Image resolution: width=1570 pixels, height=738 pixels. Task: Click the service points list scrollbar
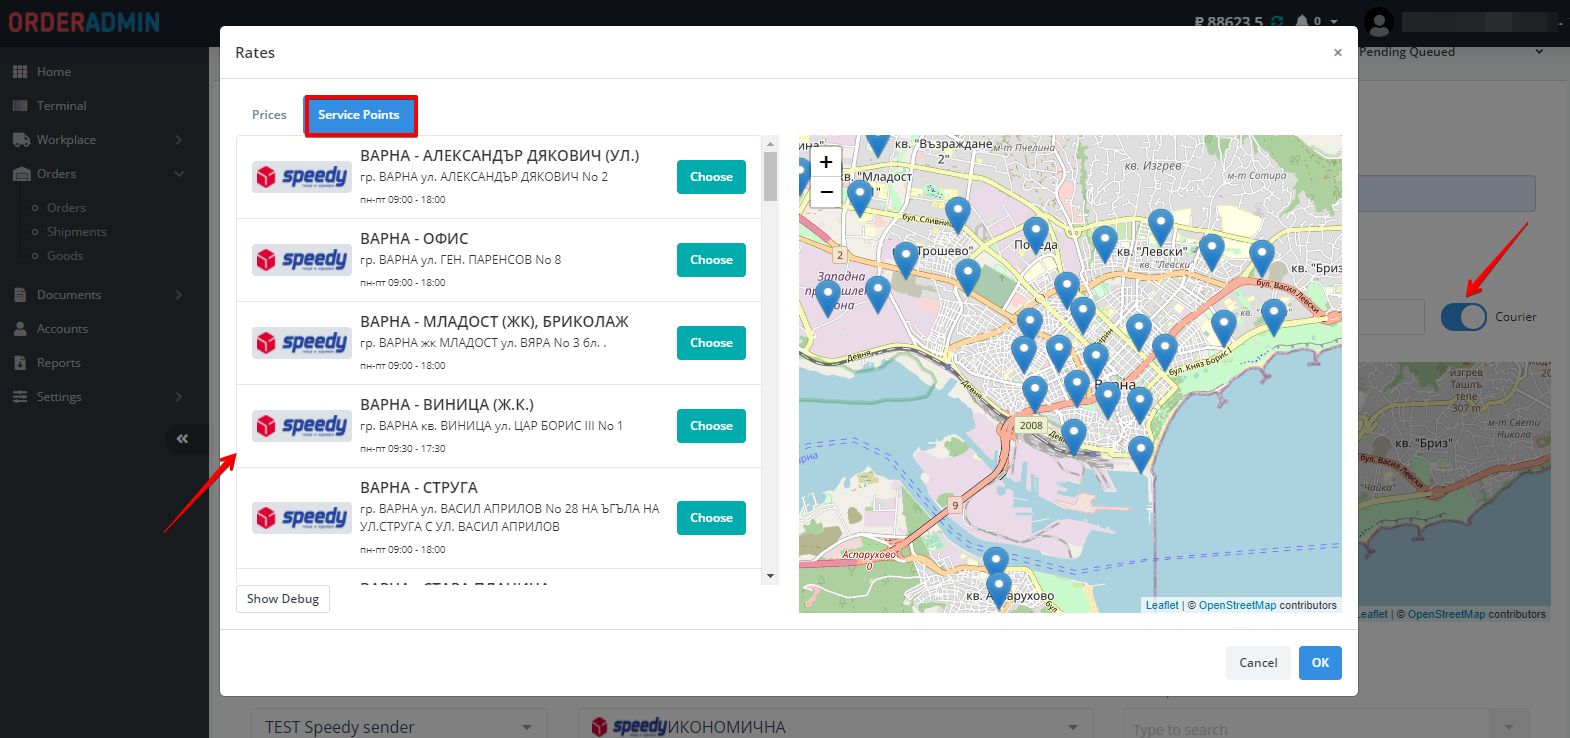[770, 176]
